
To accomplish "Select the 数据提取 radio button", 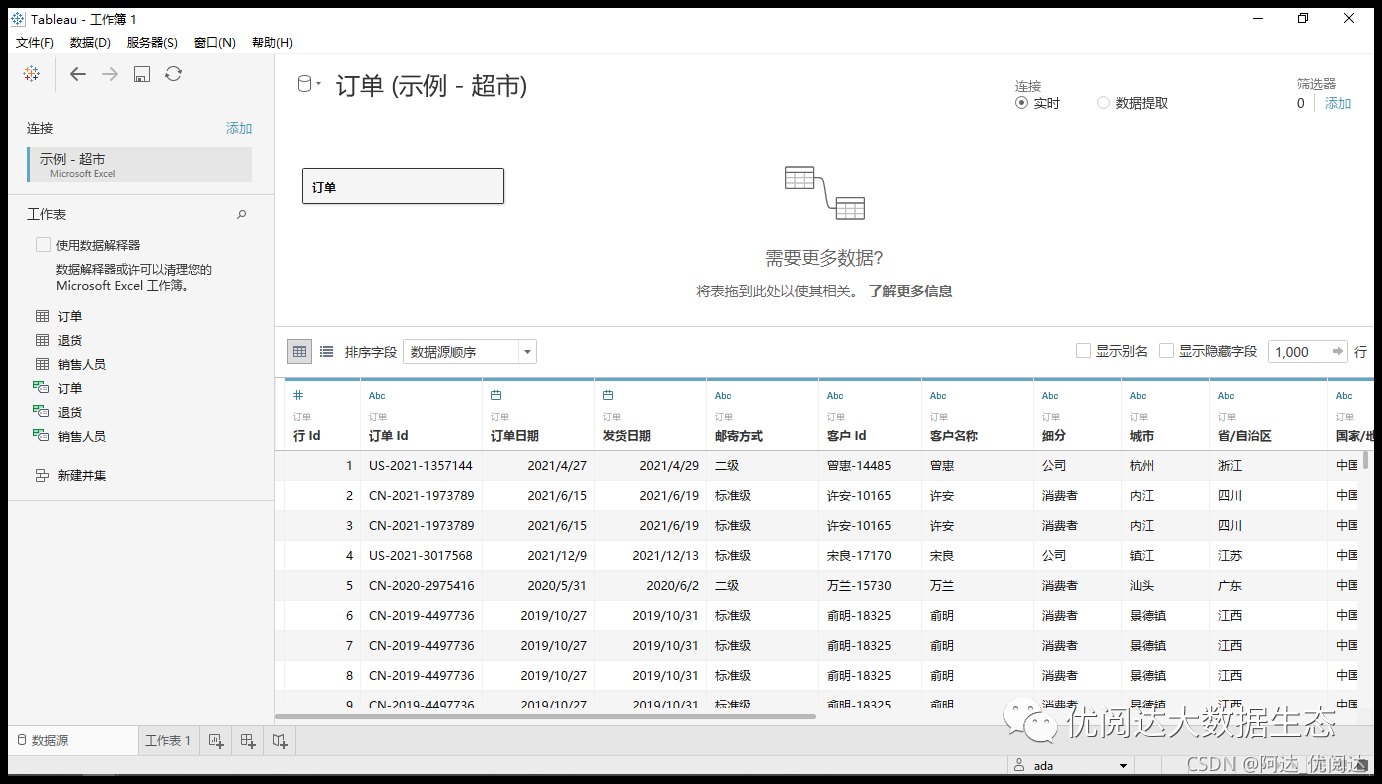I will point(1103,103).
